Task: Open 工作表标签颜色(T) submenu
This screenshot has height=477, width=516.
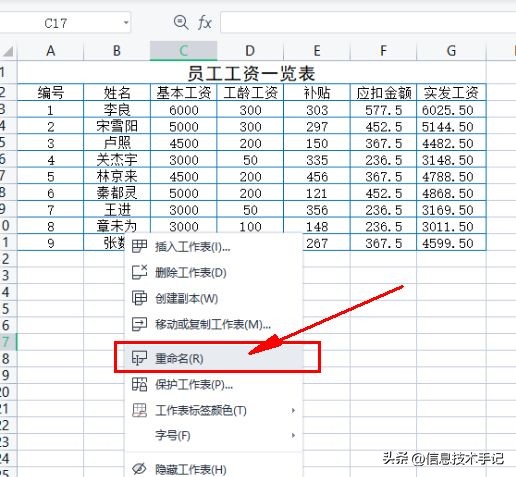Action: [213, 410]
